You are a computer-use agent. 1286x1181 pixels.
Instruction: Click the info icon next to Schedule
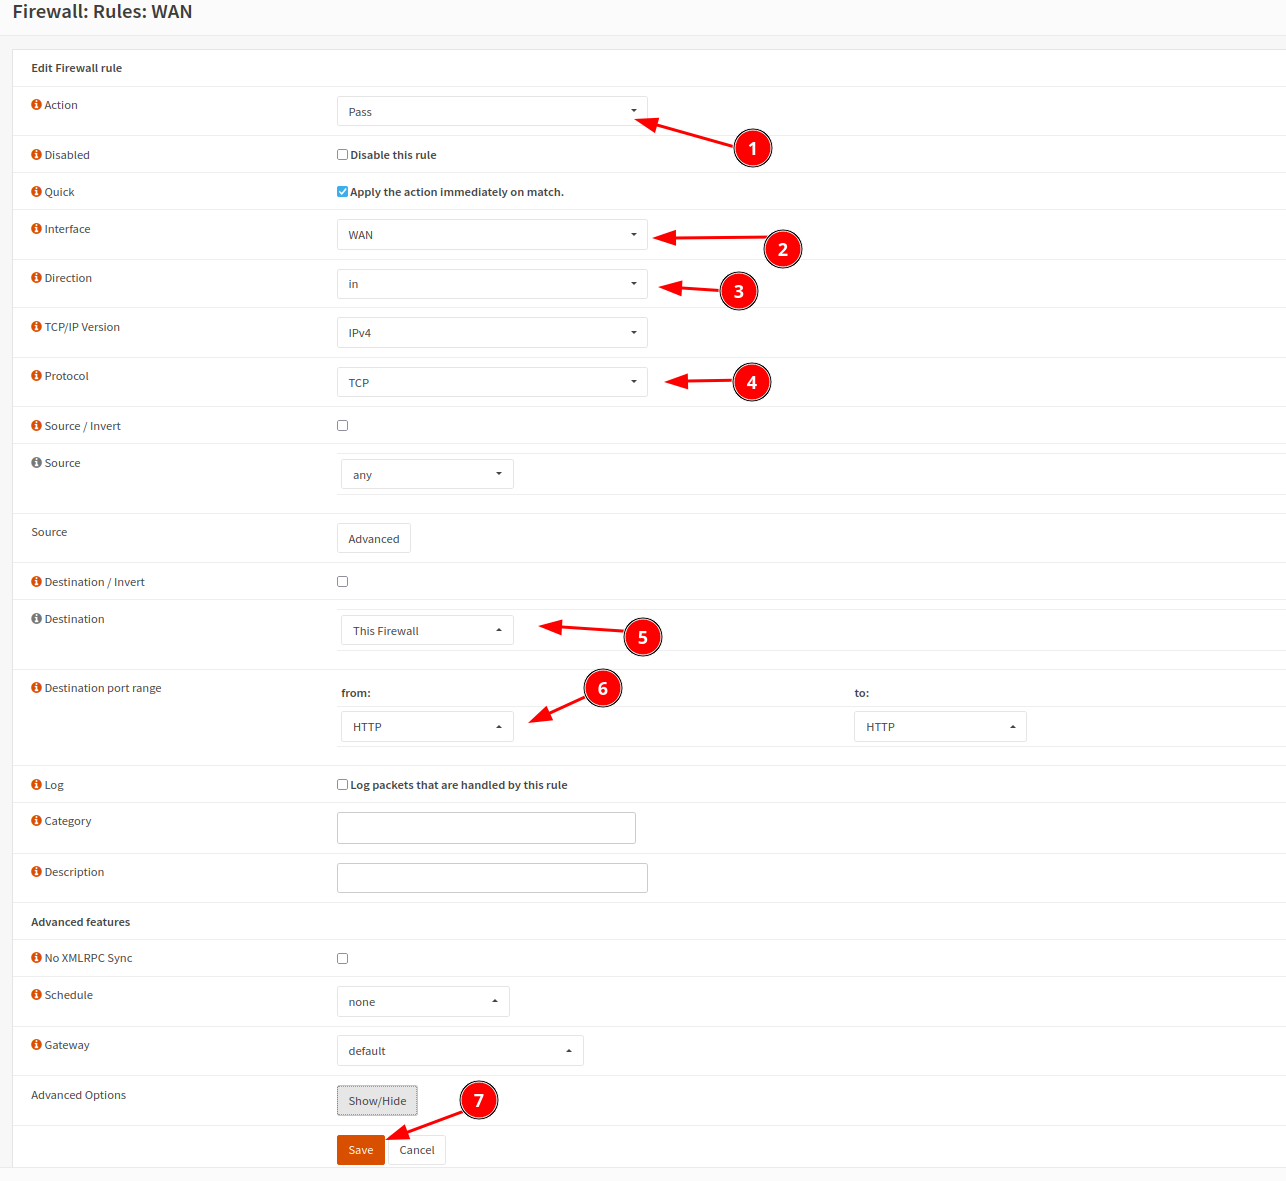[x=36, y=995]
